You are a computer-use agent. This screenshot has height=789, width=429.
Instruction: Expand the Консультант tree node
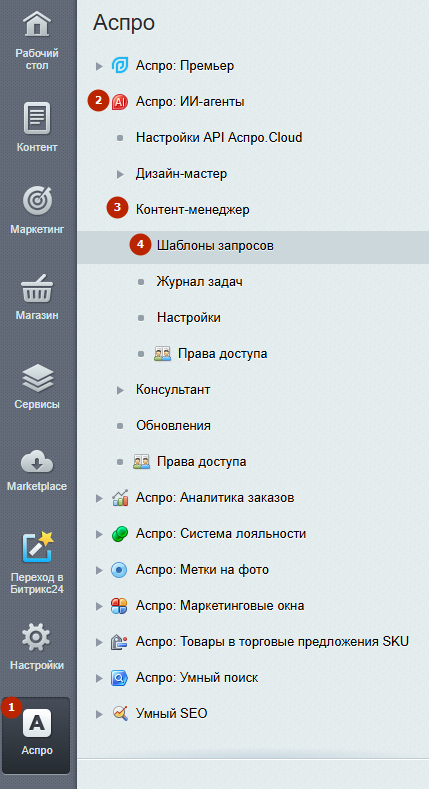coord(120,390)
